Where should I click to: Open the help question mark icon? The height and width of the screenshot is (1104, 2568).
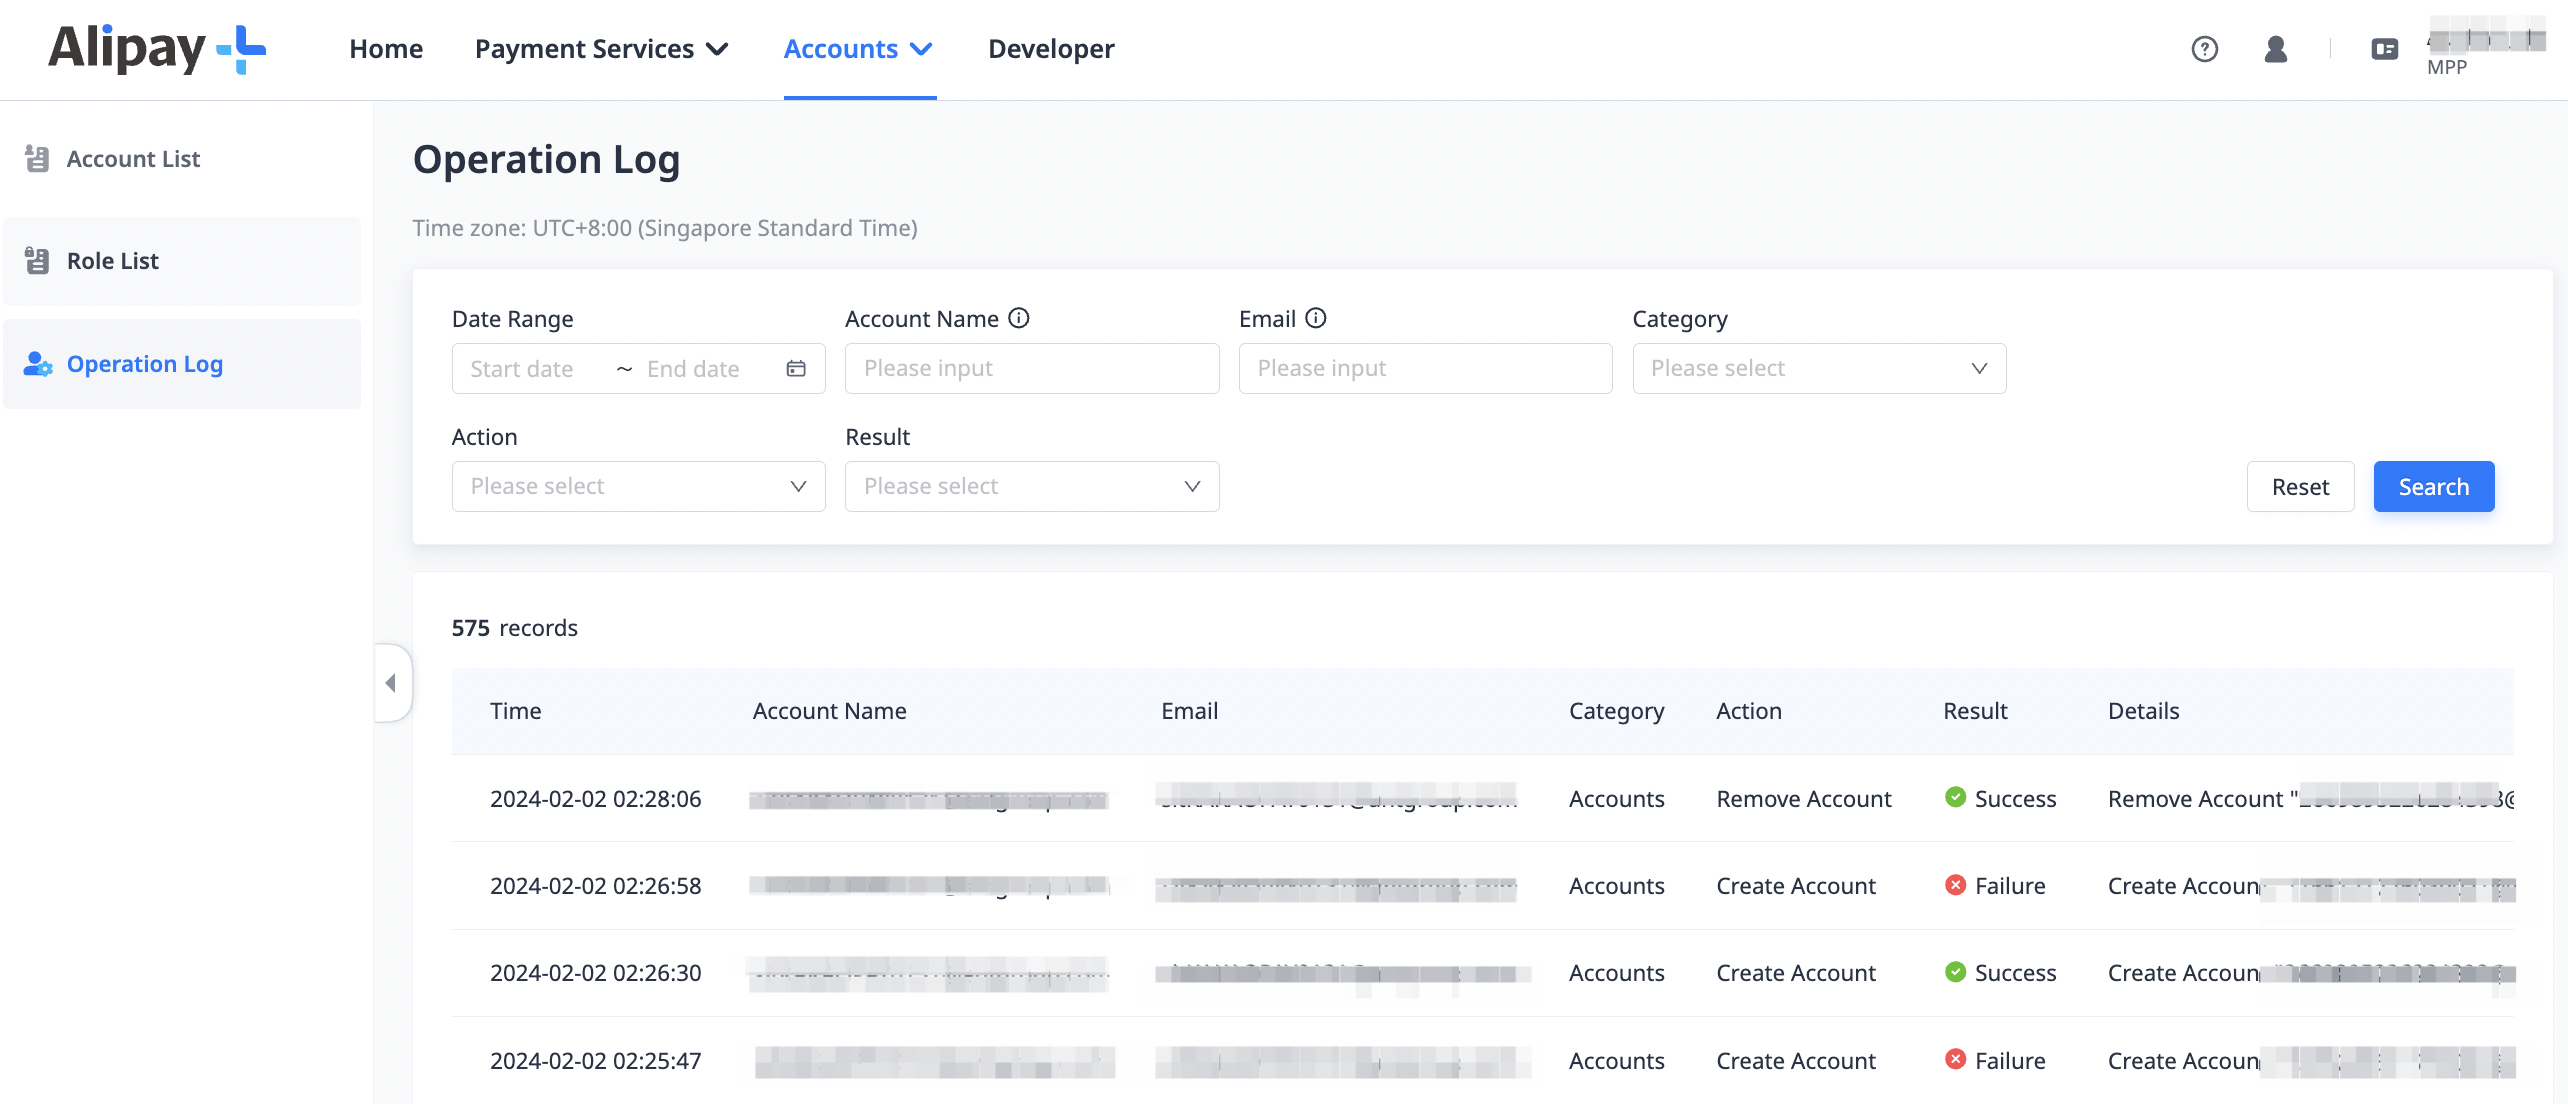2204,49
